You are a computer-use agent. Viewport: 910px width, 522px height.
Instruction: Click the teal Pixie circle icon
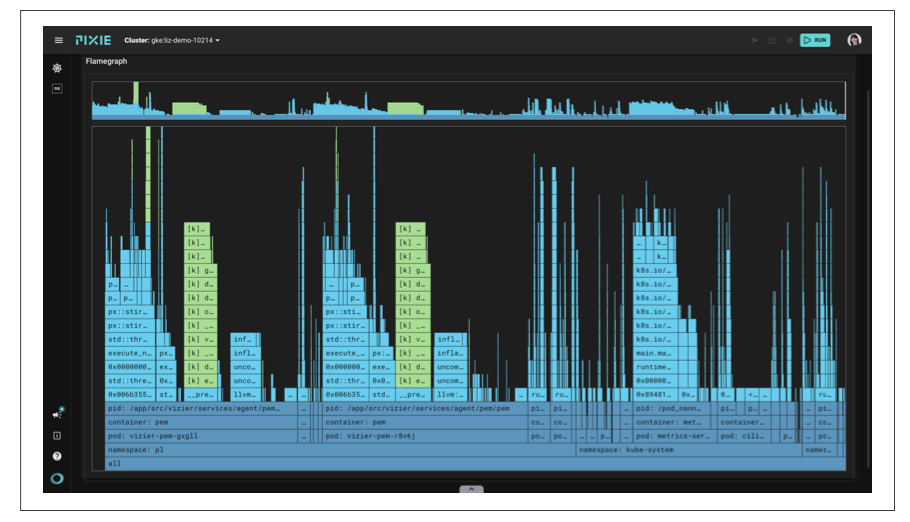coord(57,478)
